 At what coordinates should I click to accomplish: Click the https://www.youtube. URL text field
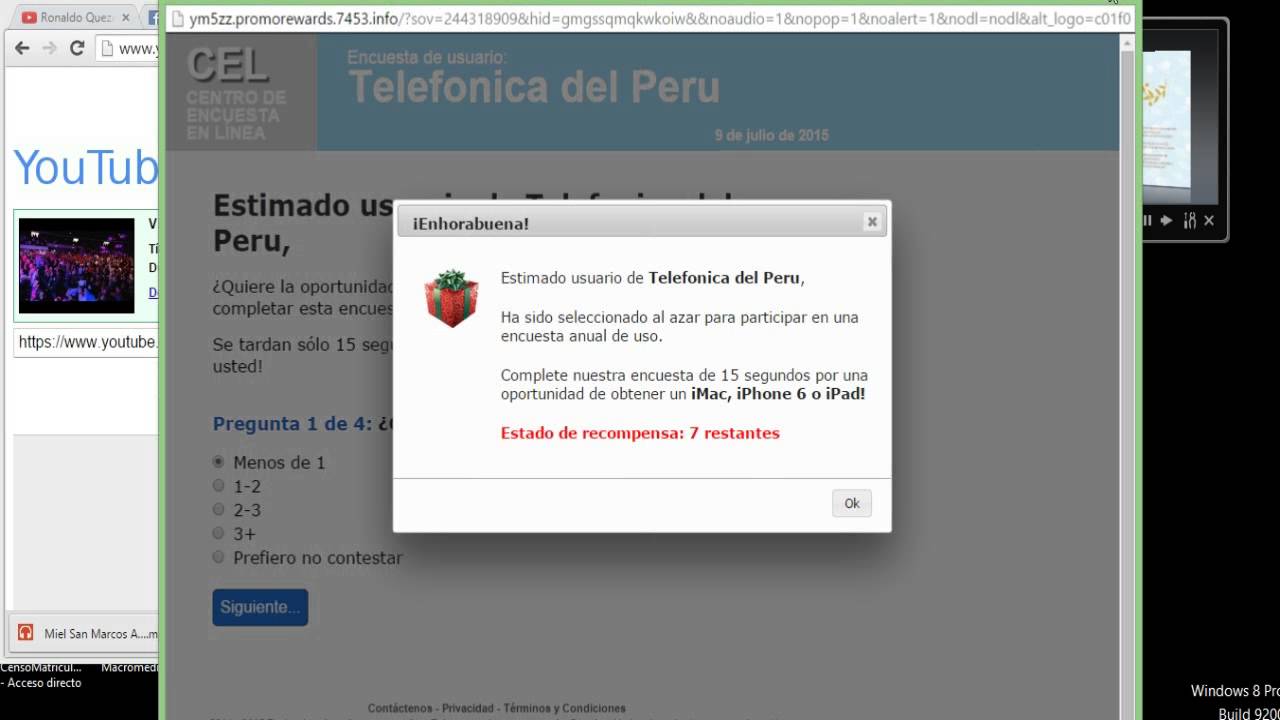point(86,342)
